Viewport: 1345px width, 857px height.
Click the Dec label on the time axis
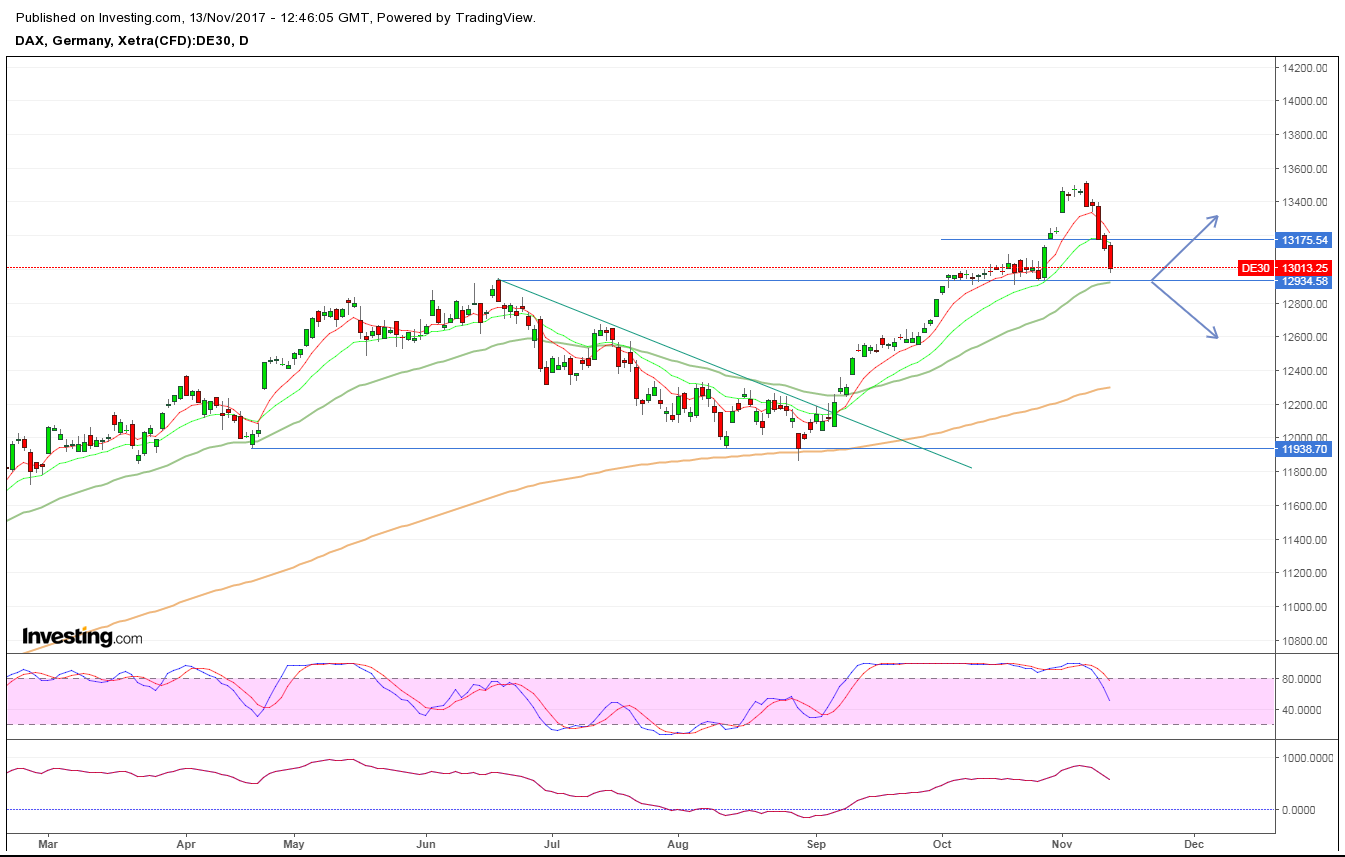point(1192,844)
